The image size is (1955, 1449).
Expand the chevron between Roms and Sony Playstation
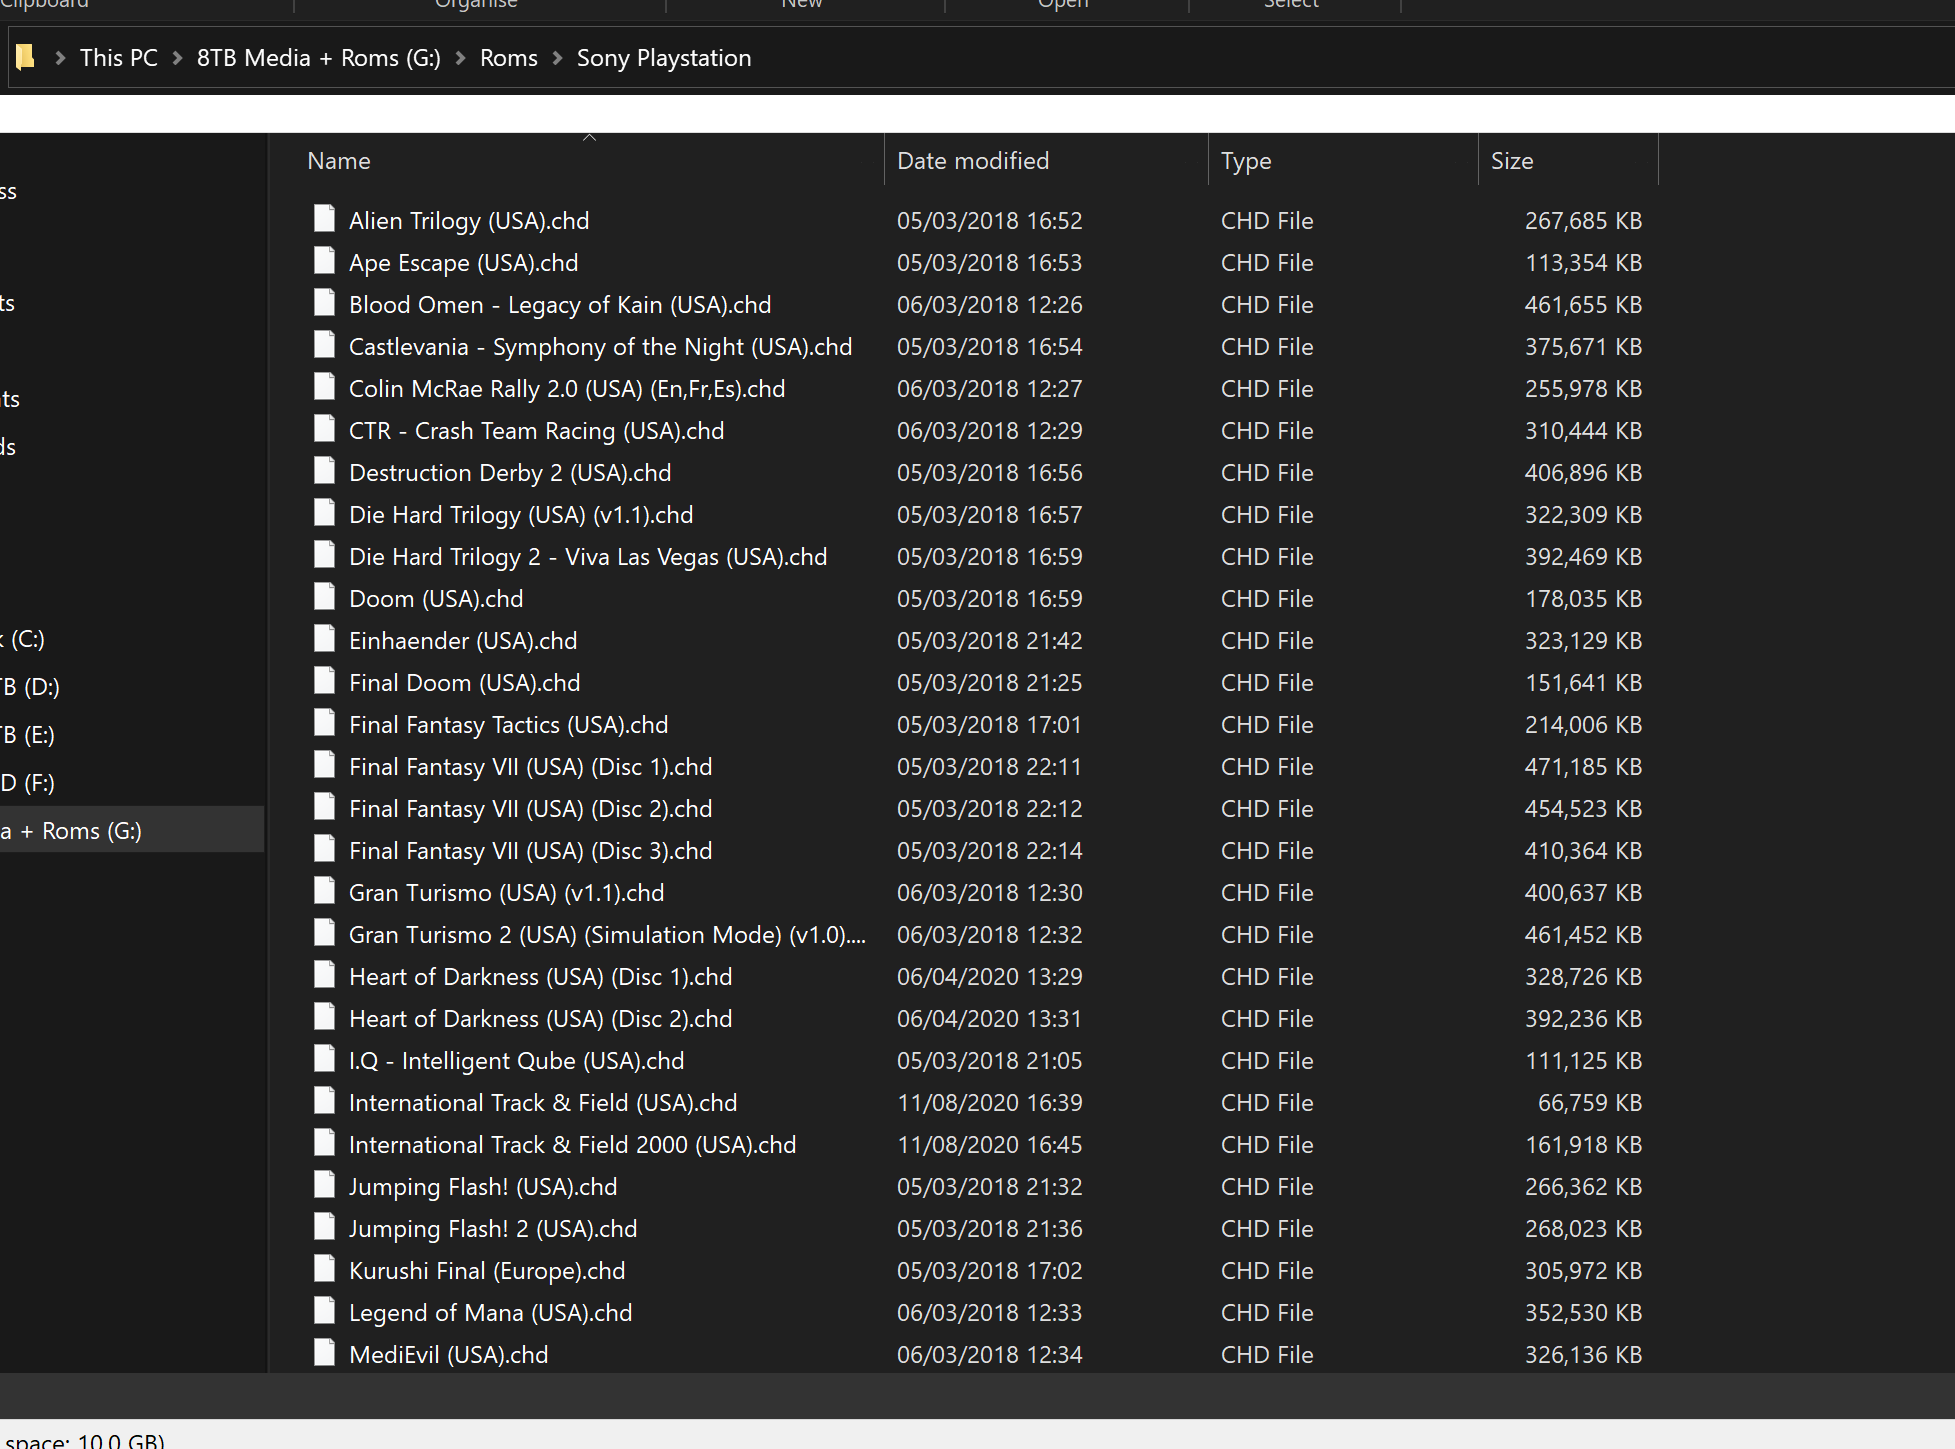pyautogui.click(x=558, y=58)
